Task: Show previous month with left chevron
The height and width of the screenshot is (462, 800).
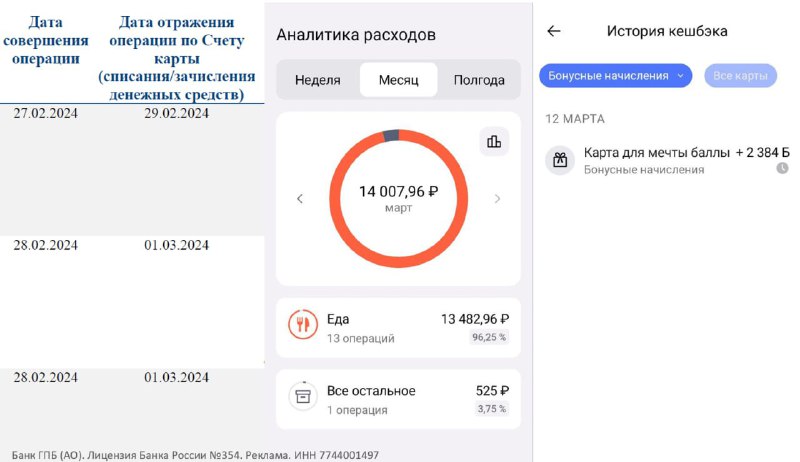Action: pos(300,199)
